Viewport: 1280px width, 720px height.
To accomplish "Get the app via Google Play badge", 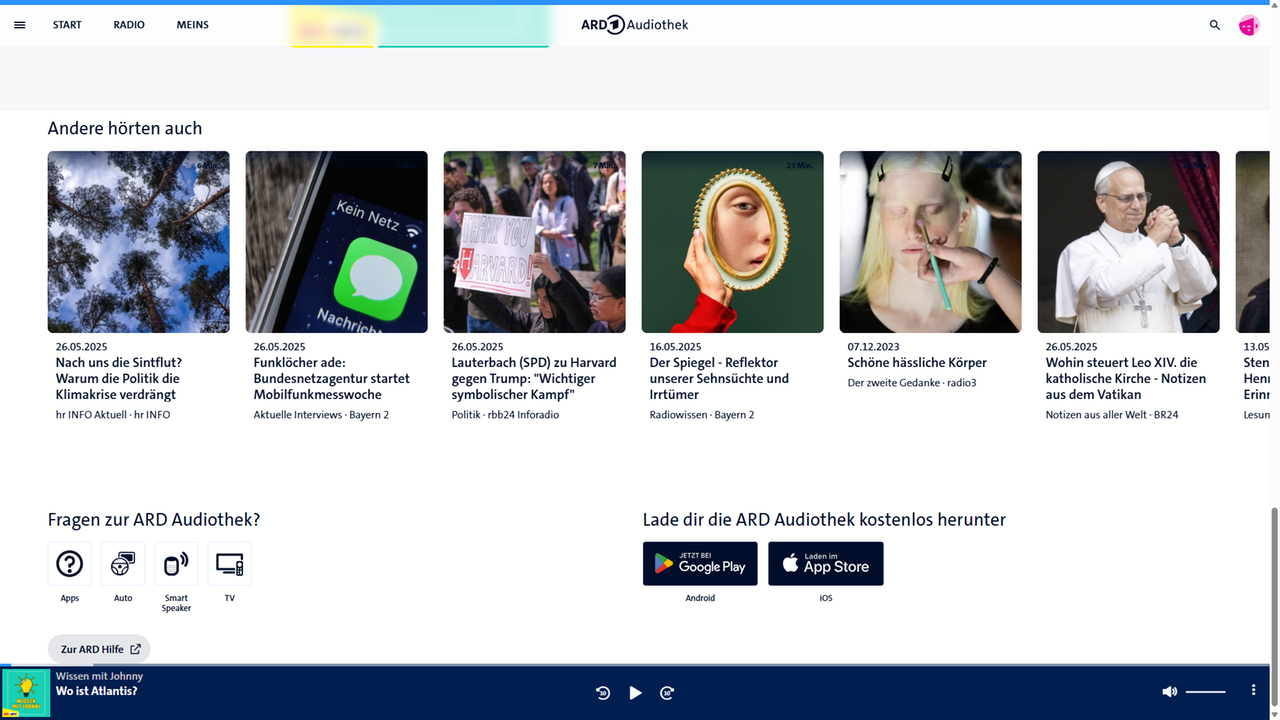I will pyautogui.click(x=700, y=564).
